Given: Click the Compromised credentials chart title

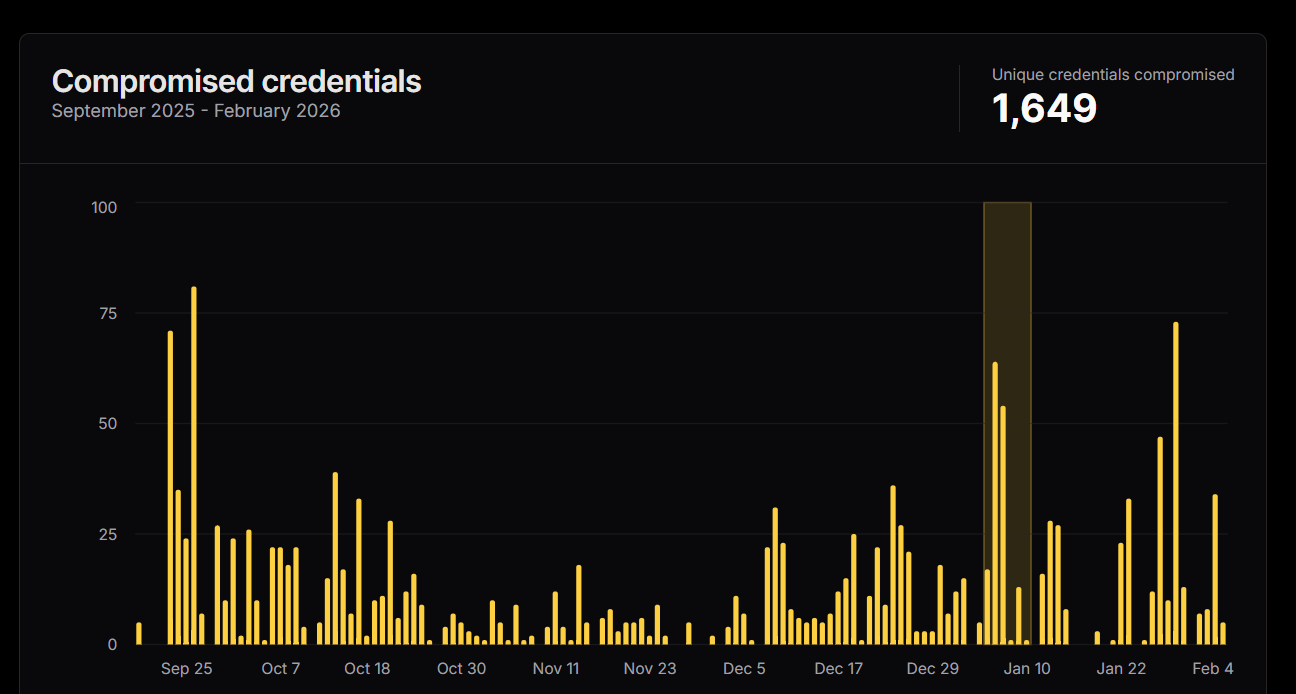Looking at the screenshot, I should 236,81.
